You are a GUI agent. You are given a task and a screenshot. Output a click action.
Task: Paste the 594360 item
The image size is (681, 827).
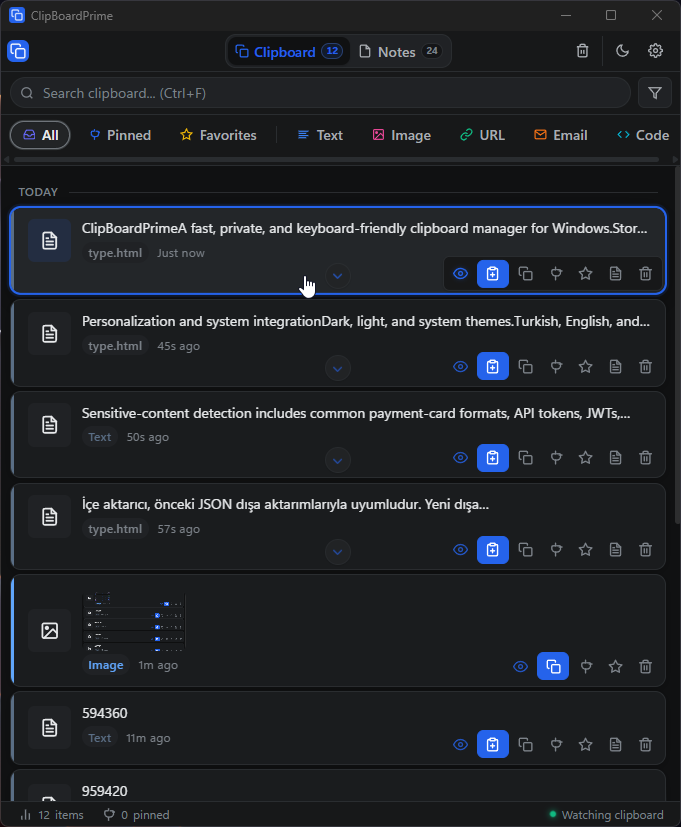coord(493,744)
